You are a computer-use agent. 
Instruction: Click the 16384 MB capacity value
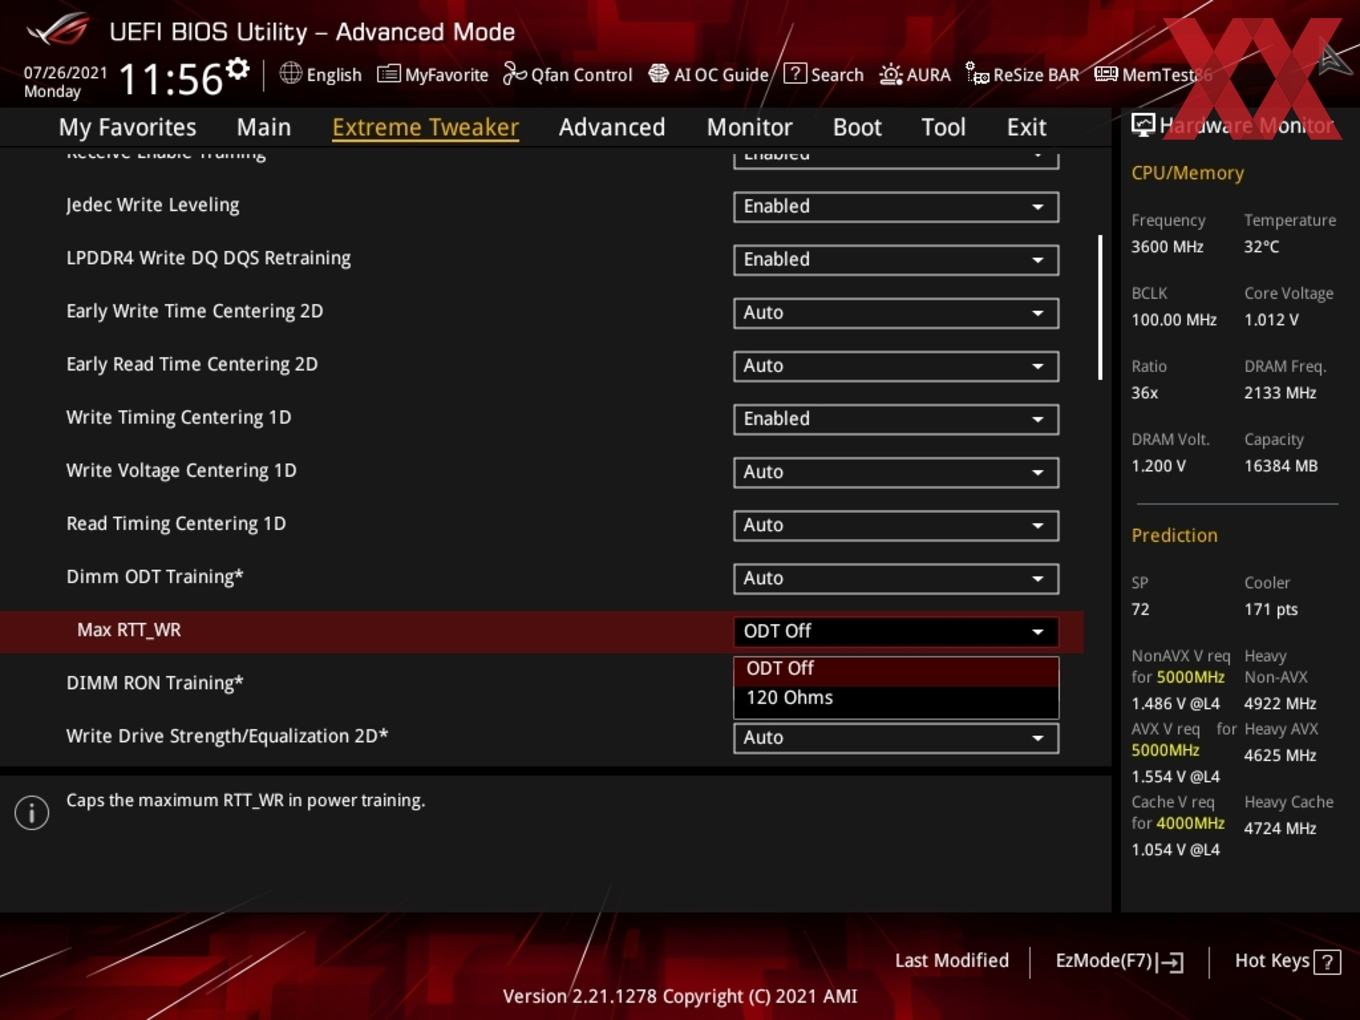point(1281,466)
